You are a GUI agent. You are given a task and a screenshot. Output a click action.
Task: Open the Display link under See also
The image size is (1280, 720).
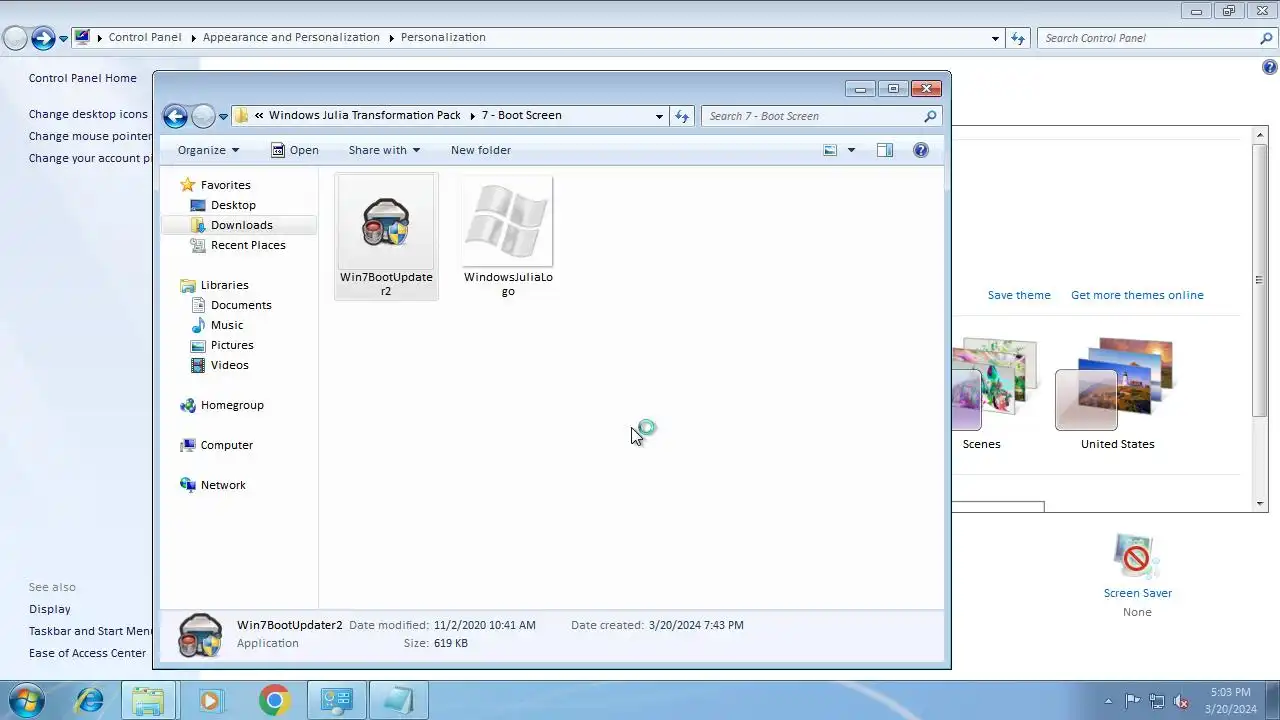(50, 609)
